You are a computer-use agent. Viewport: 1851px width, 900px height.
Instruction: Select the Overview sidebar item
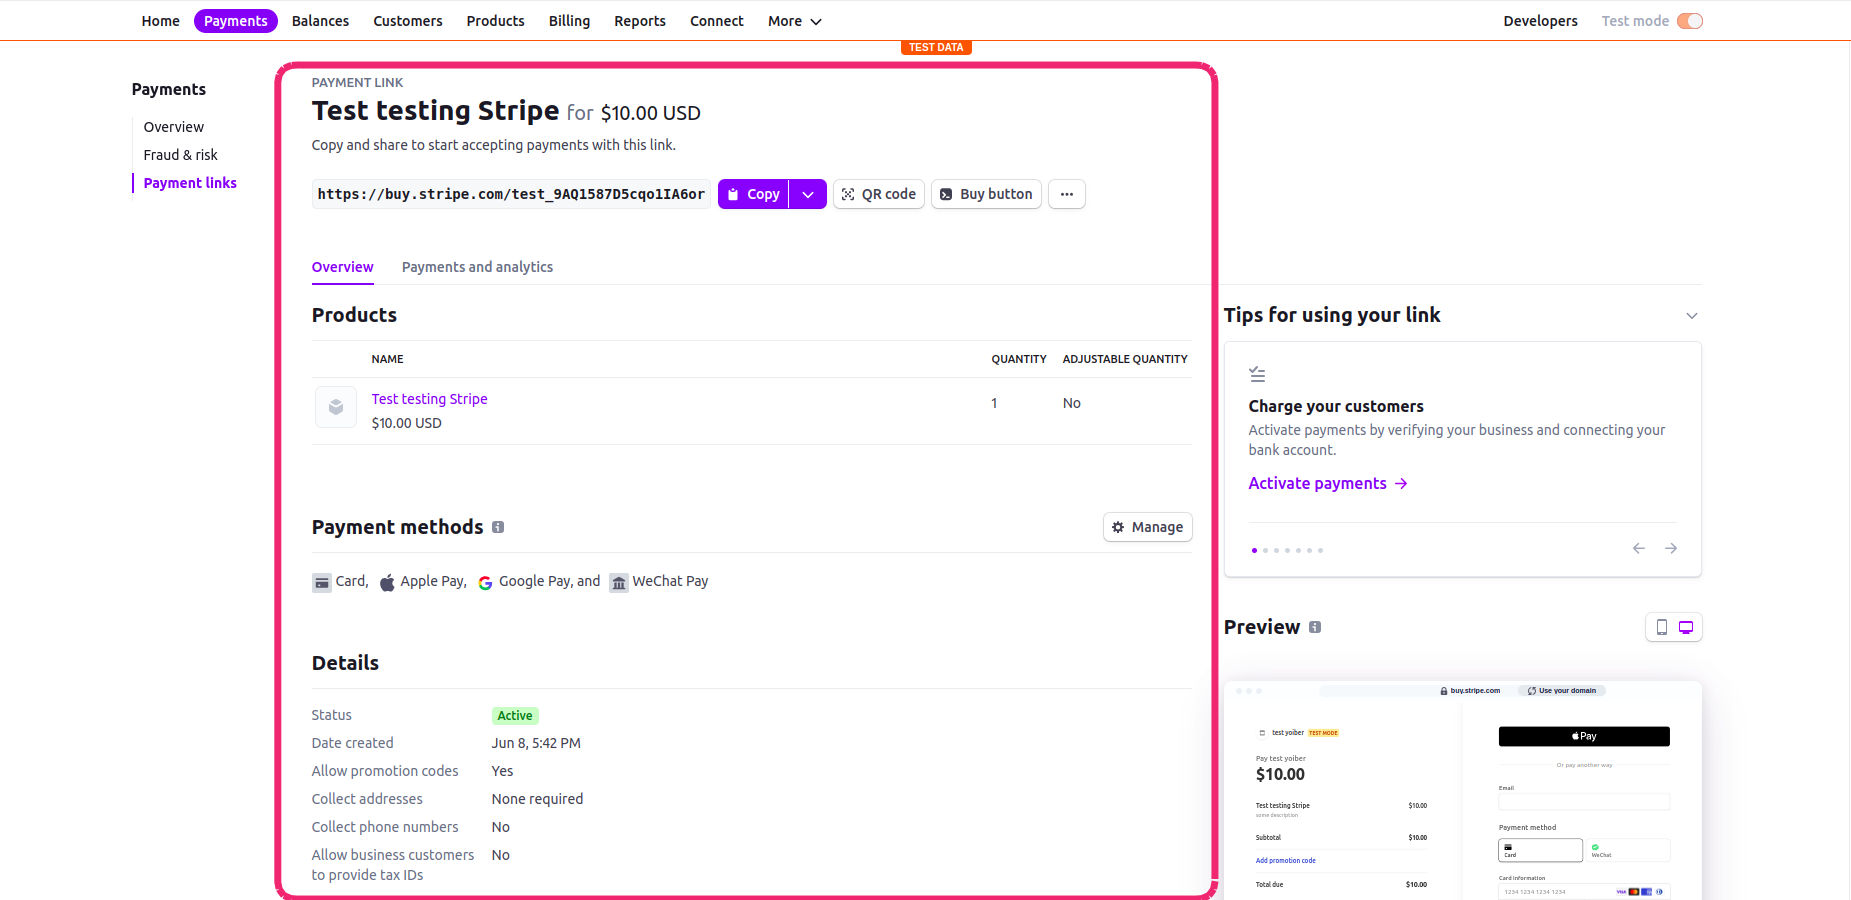[174, 127]
